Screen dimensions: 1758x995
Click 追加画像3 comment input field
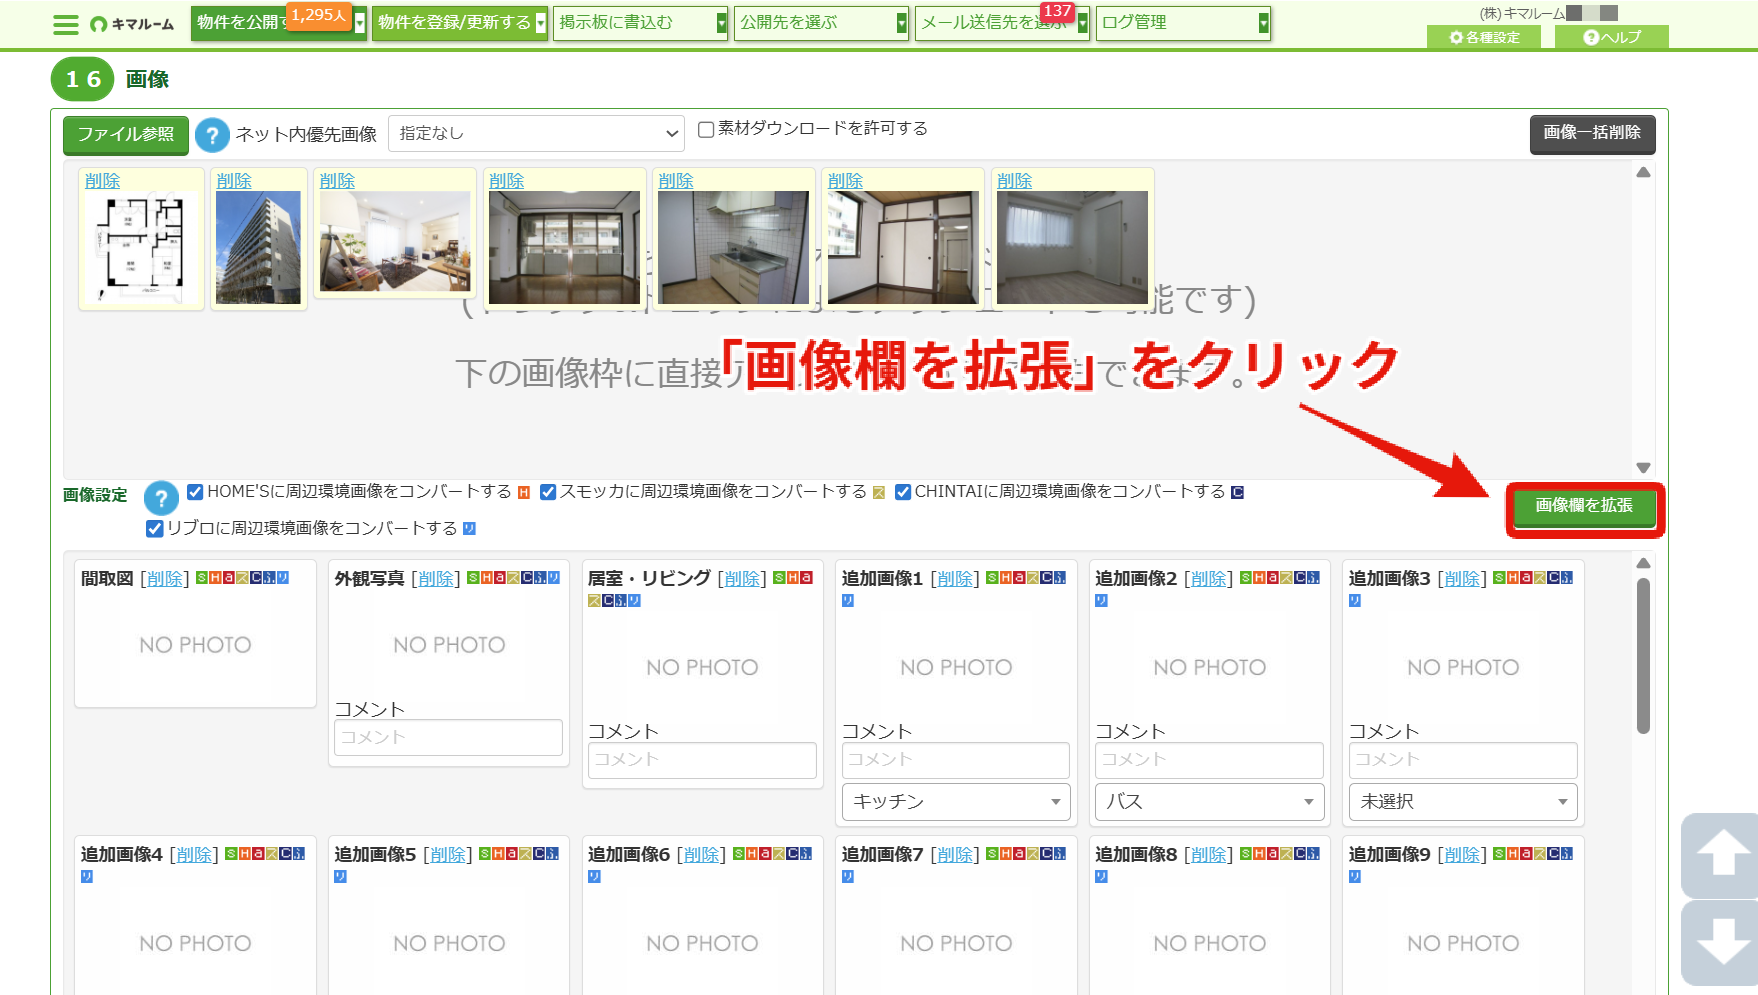pyautogui.click(x=1464, y=760)
